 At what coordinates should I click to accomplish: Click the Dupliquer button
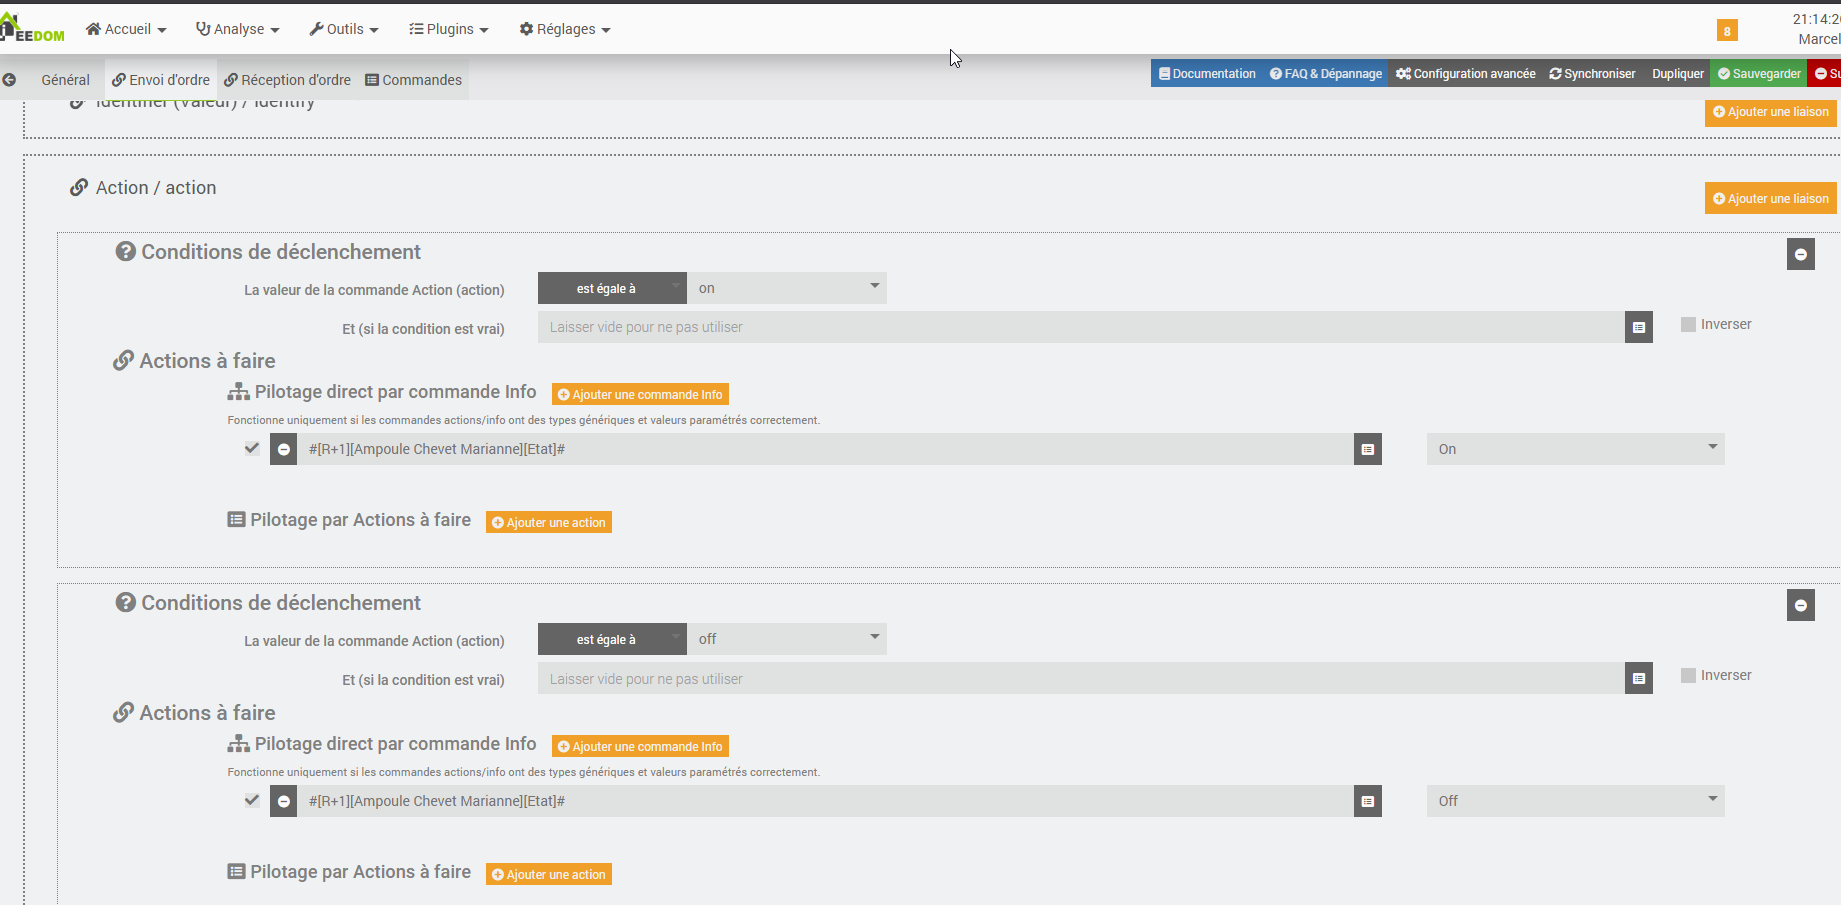[1677, 74]
